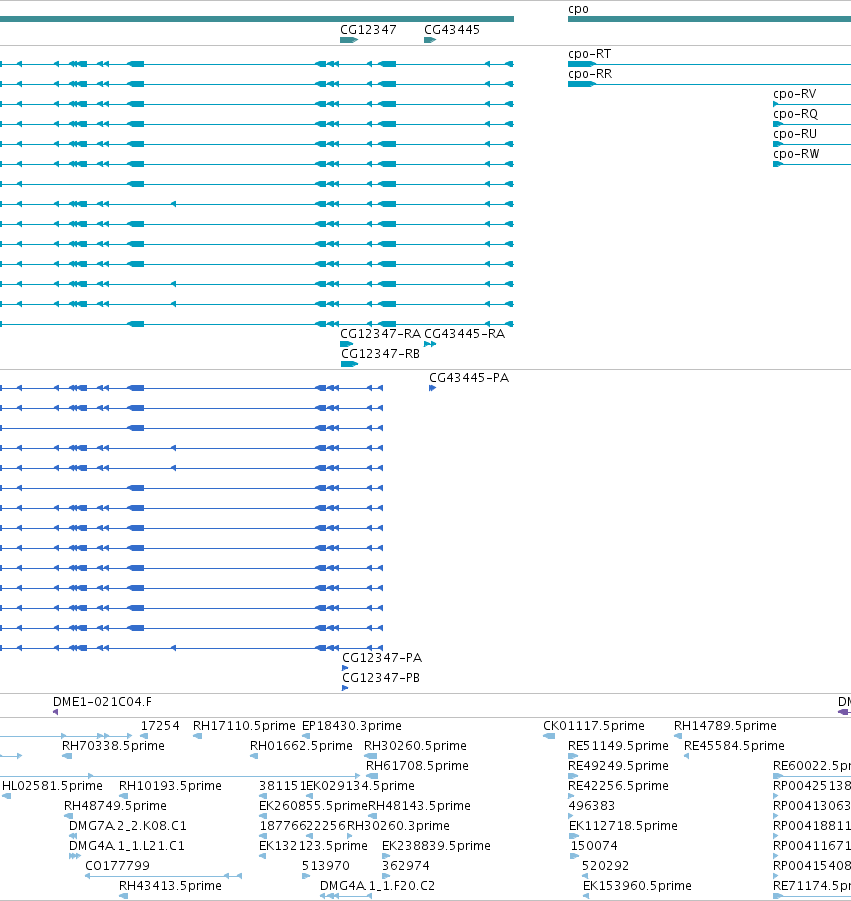Click the cpo gene label
Image resolution: width=851 pixels, height=901 pixels.
pos(578,9)
